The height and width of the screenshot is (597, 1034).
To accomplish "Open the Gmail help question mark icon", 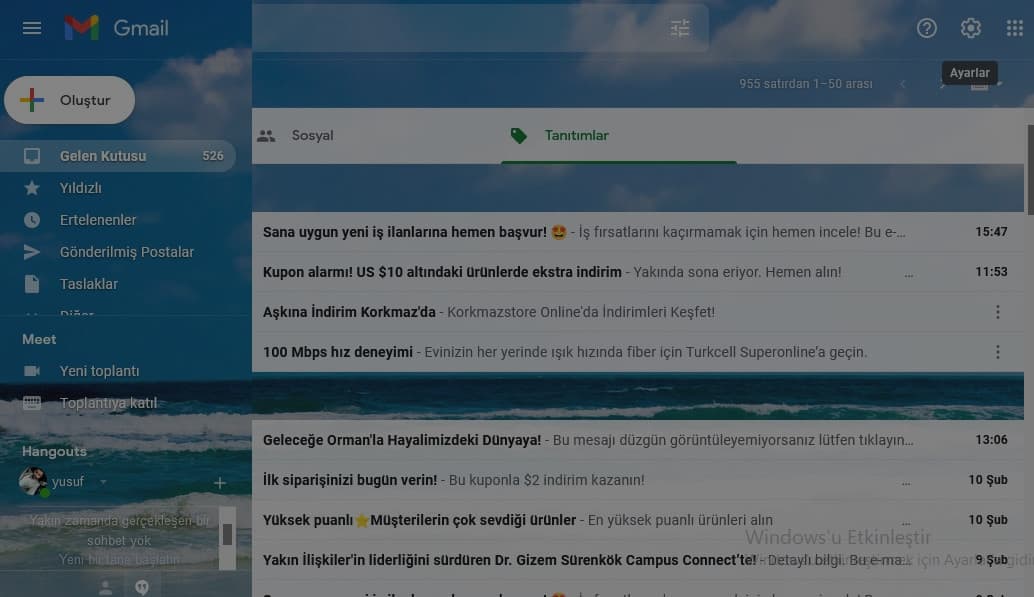I will 926,28.
